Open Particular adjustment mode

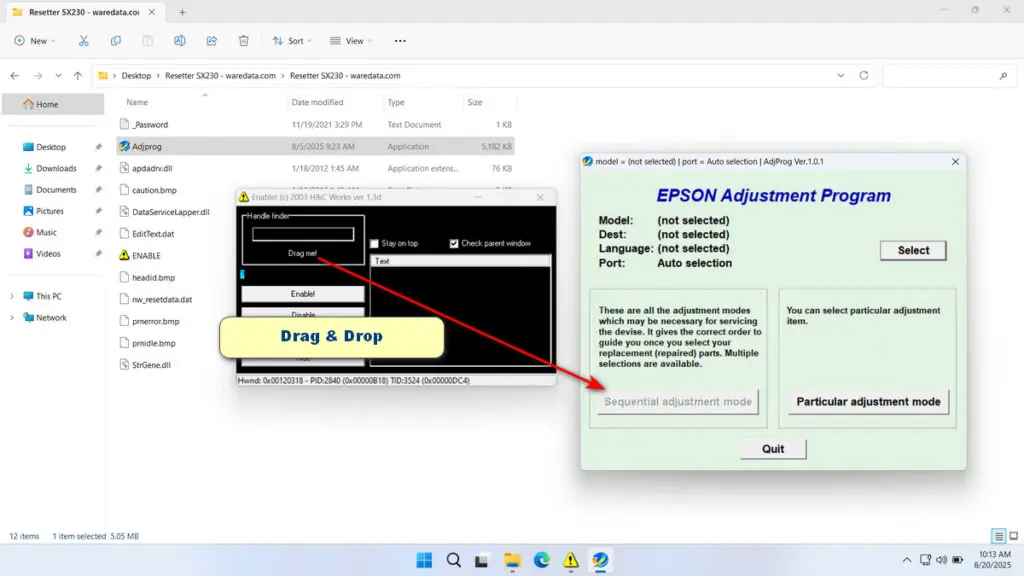[867, 402]
